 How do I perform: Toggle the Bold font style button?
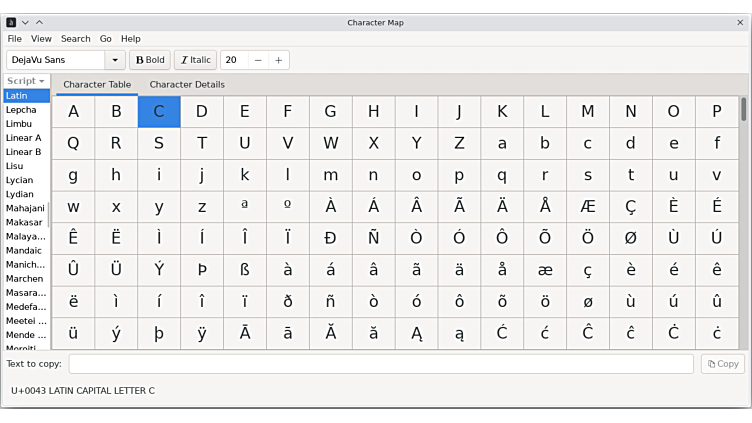click(x=150, y=60)
